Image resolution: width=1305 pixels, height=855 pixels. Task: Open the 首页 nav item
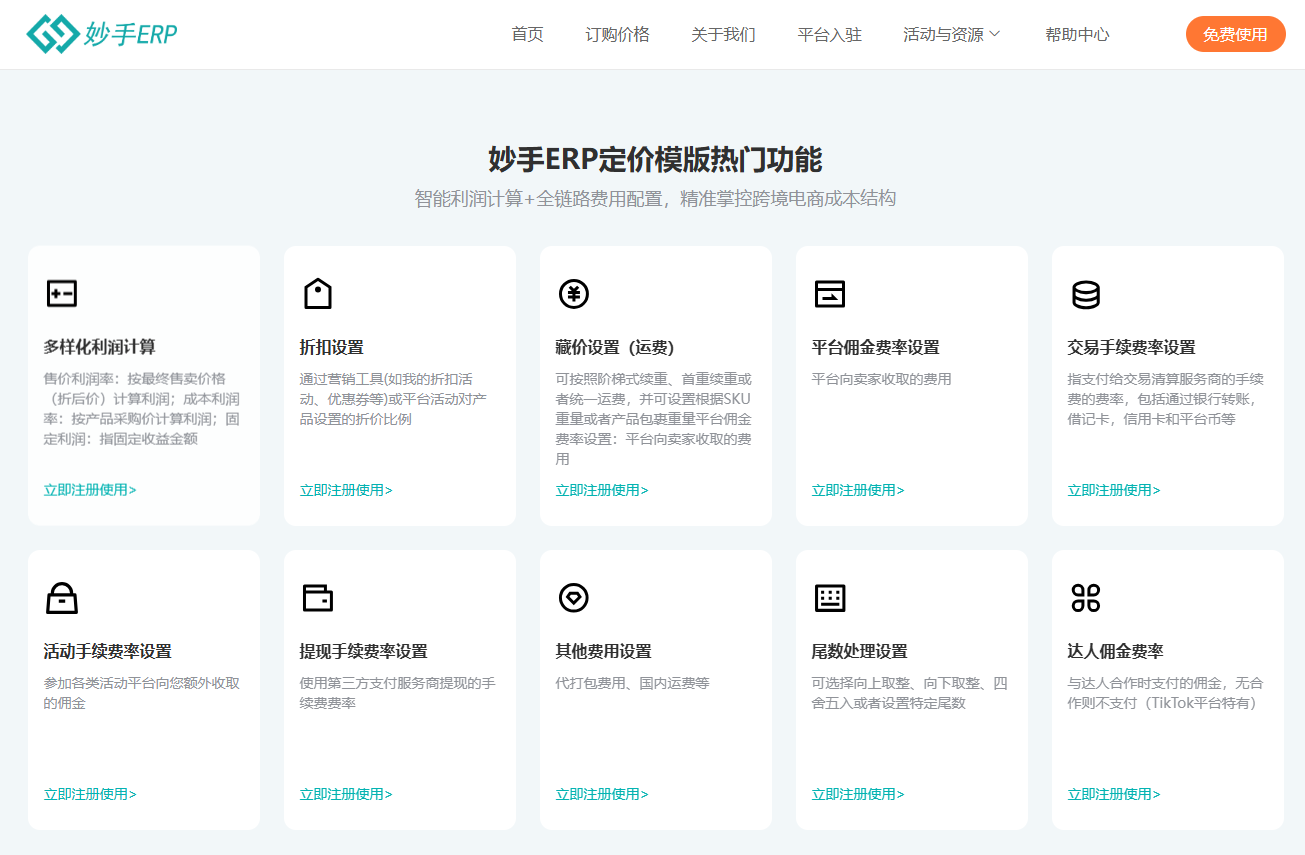(527, 34)
